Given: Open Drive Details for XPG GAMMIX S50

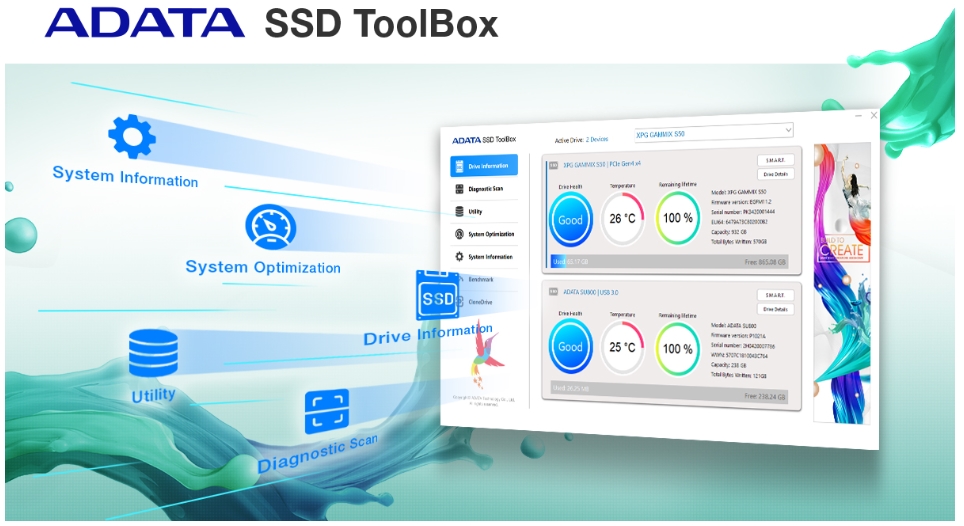Looking at the screenshot, I should click(775, 174).
